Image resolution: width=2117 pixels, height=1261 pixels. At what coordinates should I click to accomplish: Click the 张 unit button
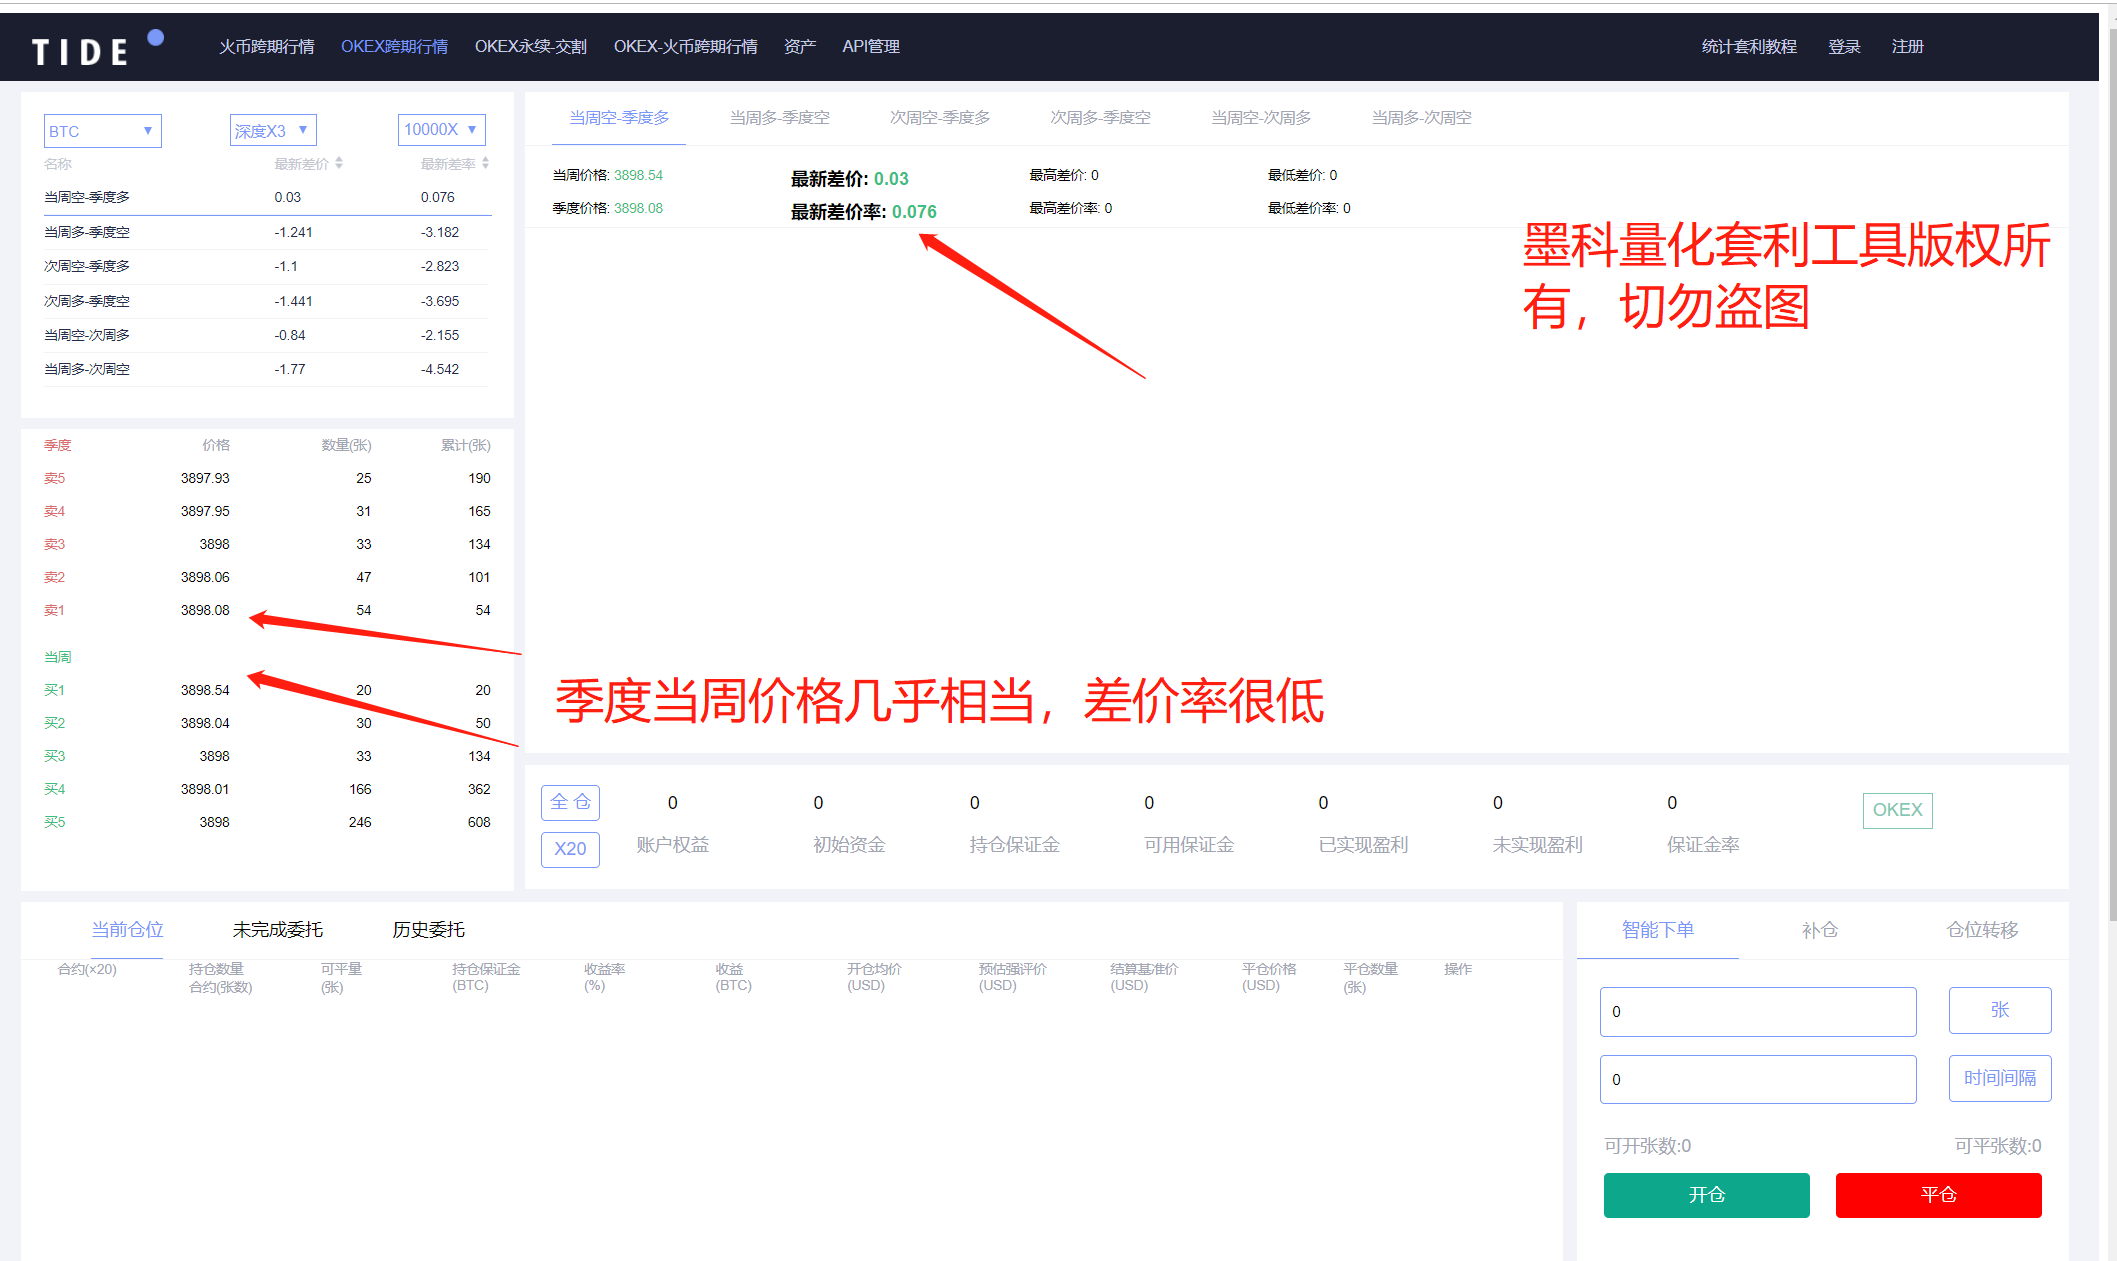coord(1999,1010)
